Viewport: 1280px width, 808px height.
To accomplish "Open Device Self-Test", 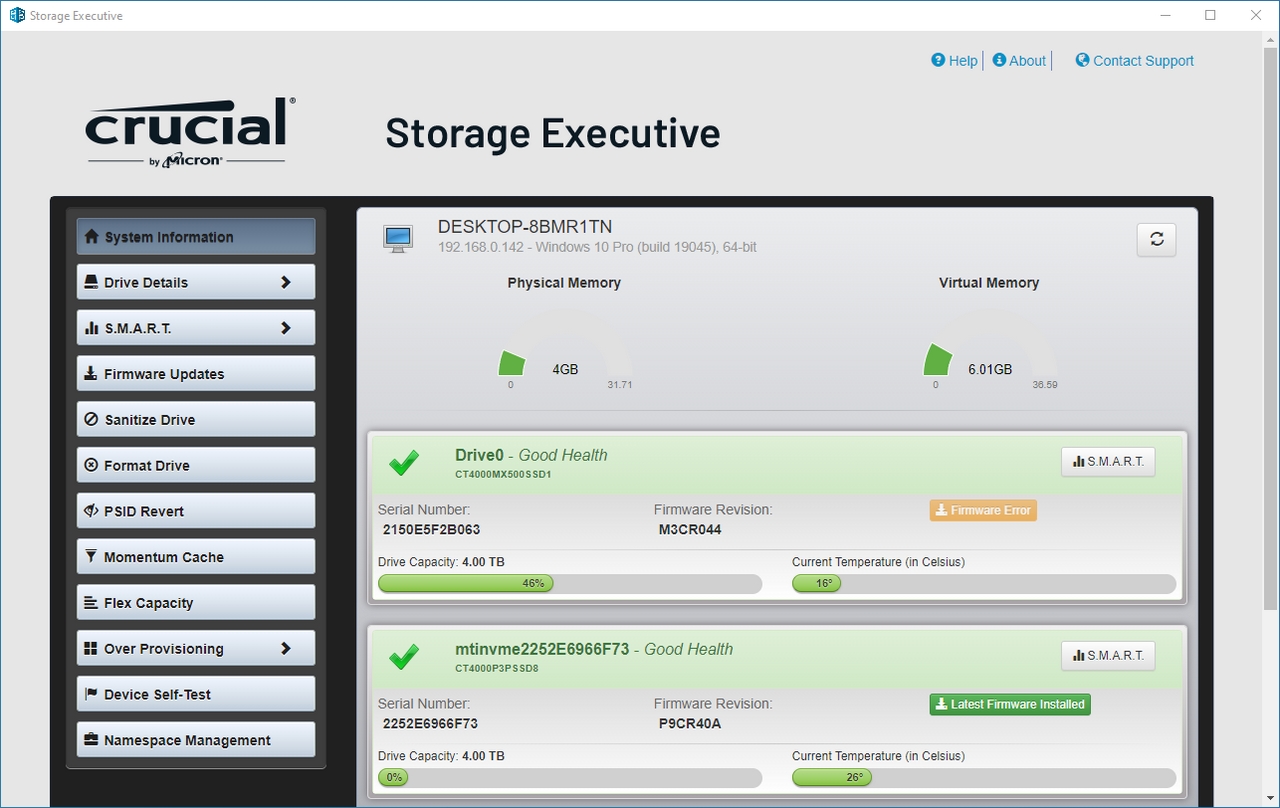I will pyautogui.click(x=196, y=694).
